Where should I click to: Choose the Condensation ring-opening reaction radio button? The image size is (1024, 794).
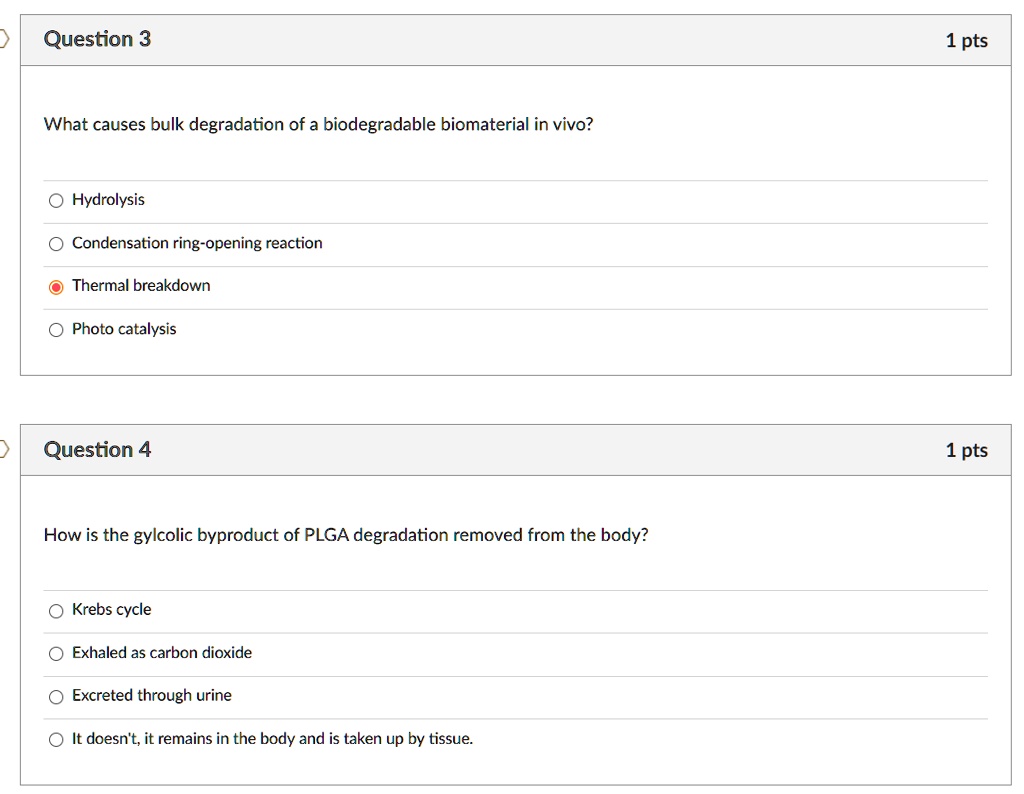56,244
